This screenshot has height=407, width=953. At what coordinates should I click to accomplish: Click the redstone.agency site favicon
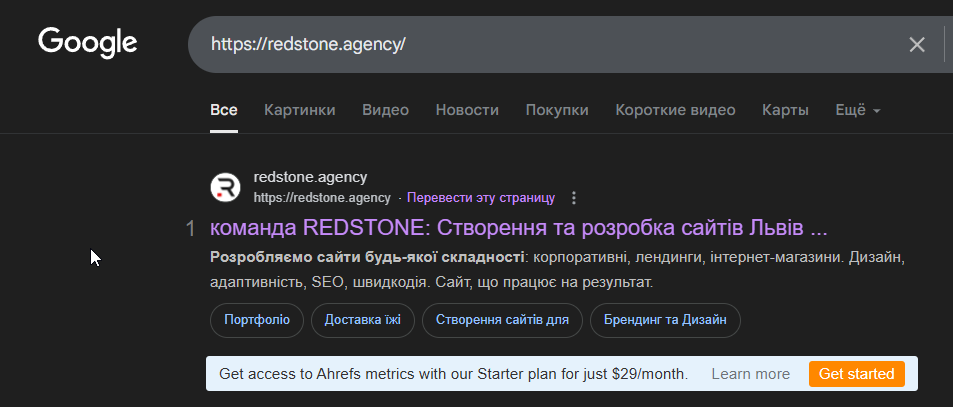225,187
